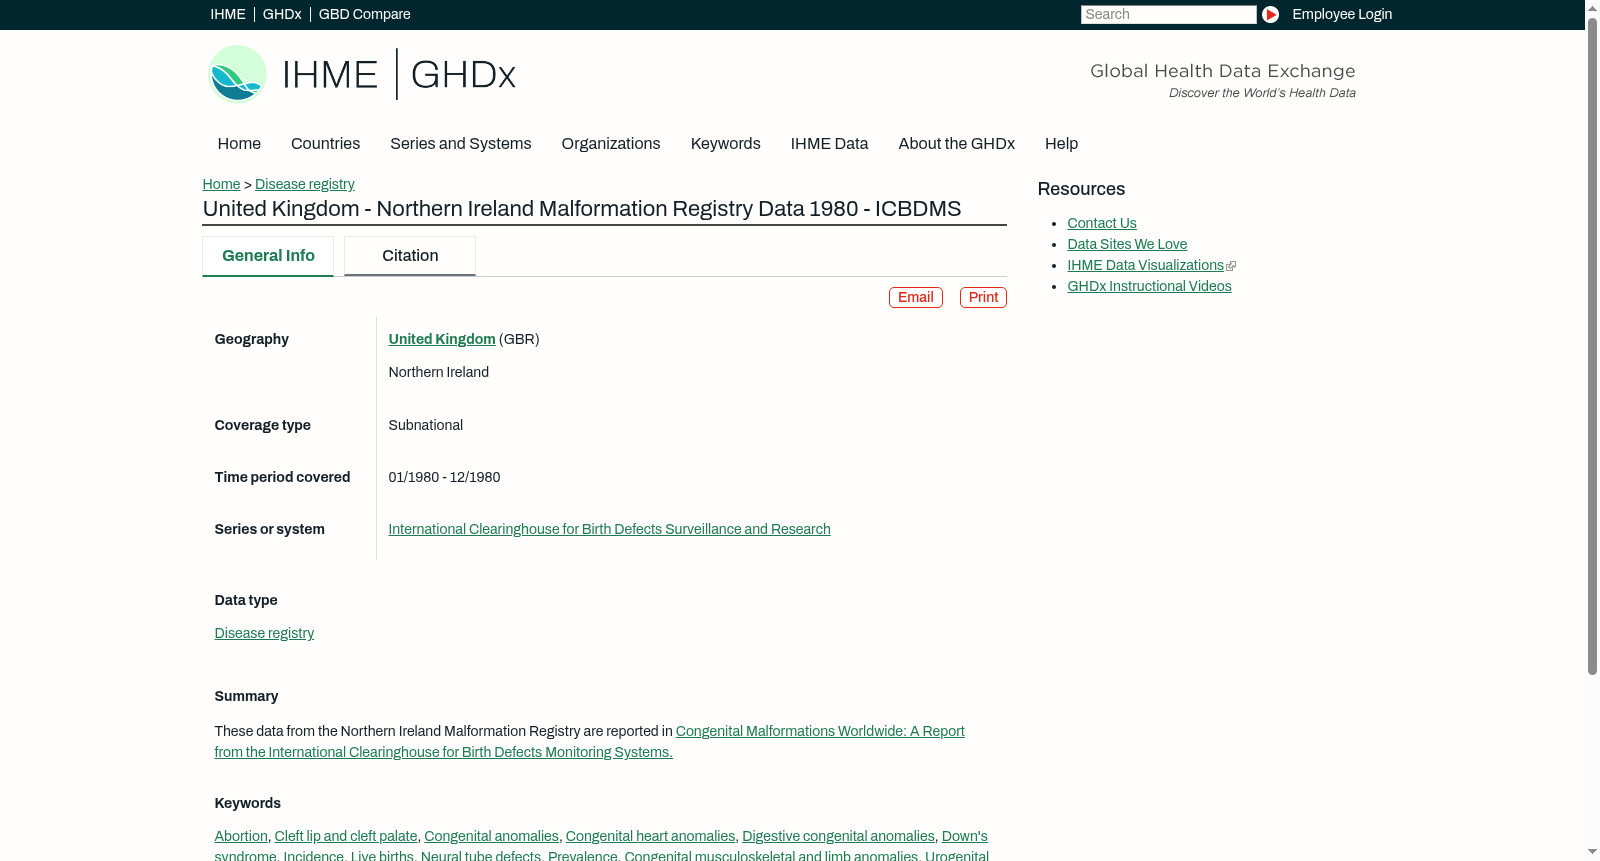This screenshot has height=861, width=1600.
Task: Go to Employee Login
Action: (1342, 14)
